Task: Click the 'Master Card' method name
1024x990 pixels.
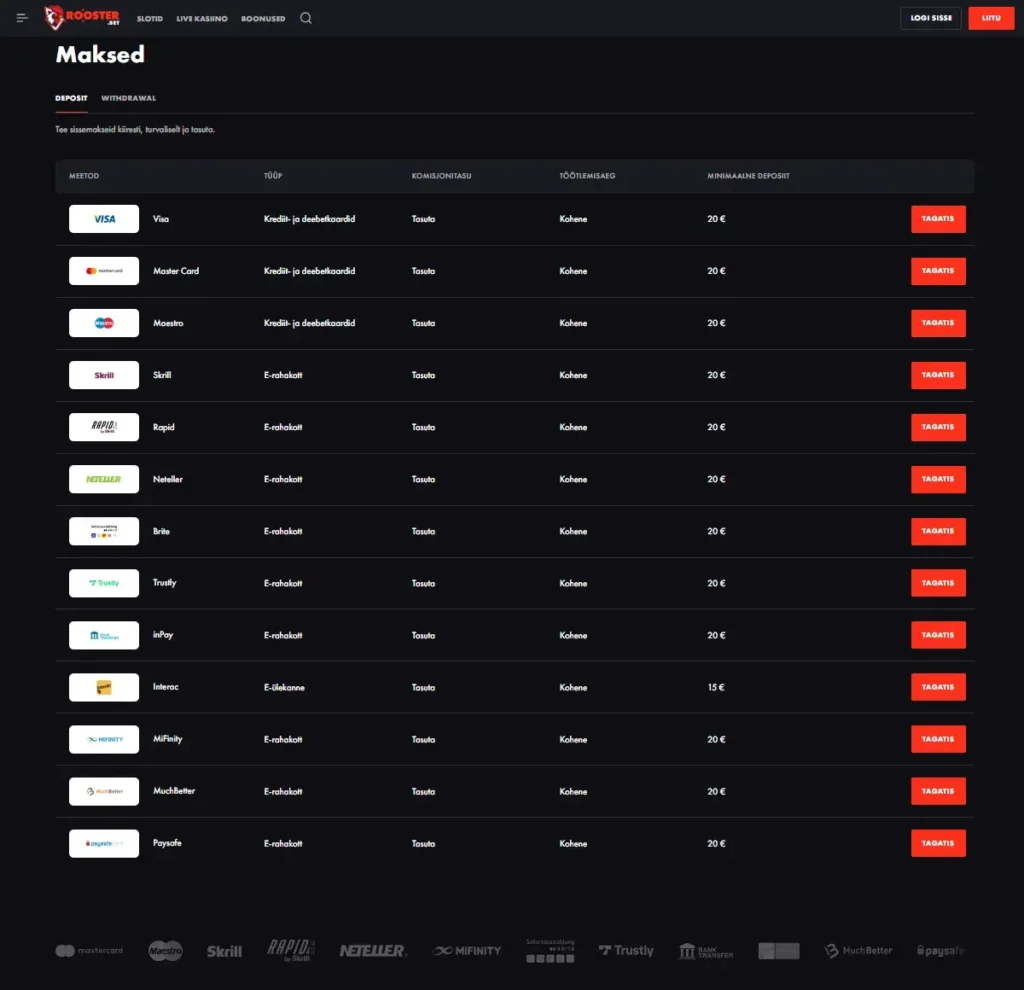Action: point(176,271)
